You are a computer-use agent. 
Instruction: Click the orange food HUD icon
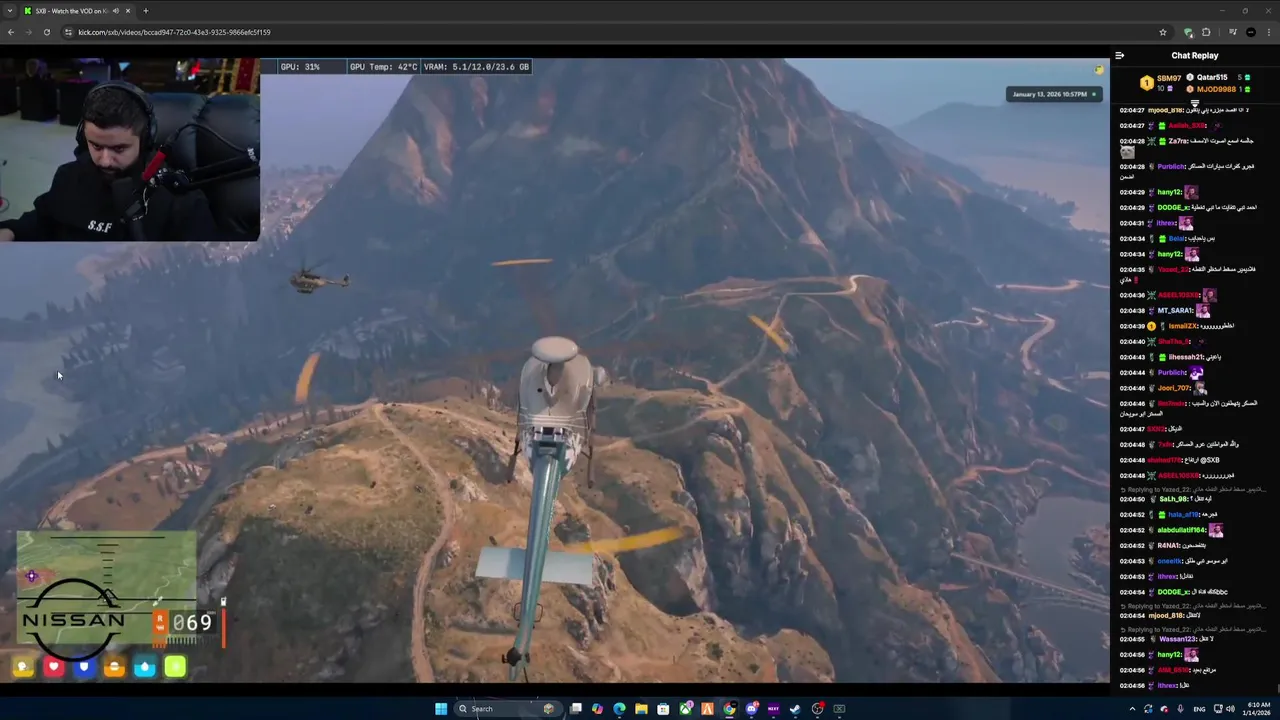tap(114, 667)
